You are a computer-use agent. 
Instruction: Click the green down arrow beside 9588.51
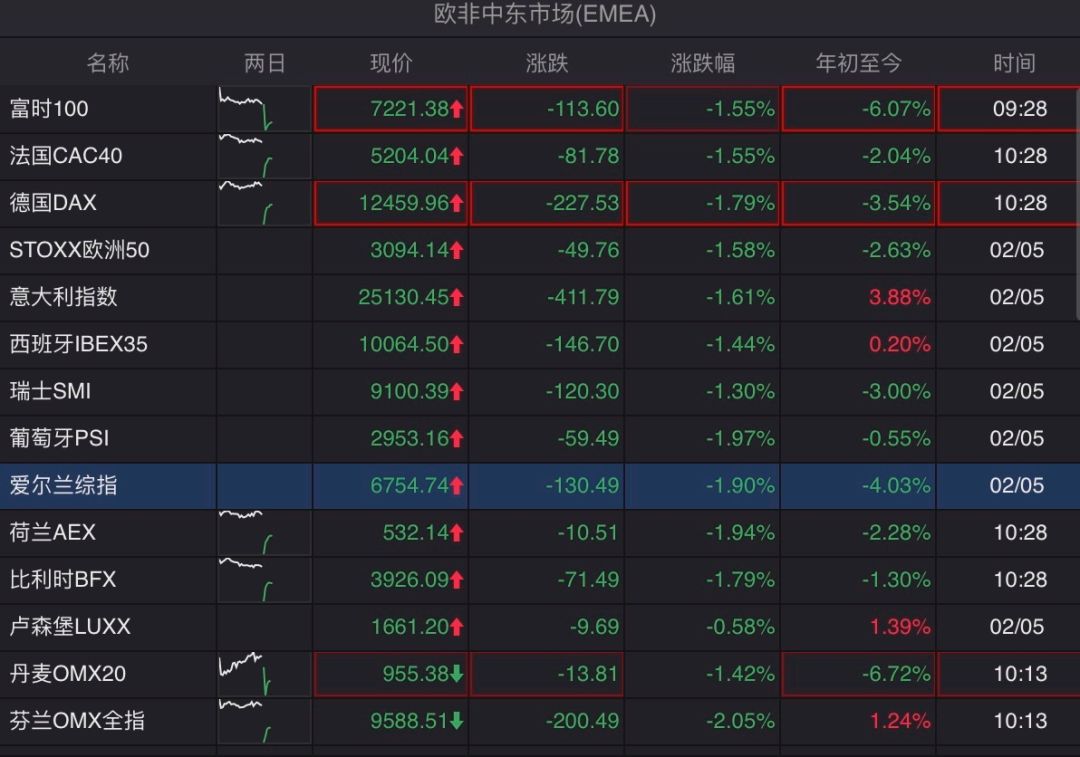pyautogui.click(x=457, y=721)
